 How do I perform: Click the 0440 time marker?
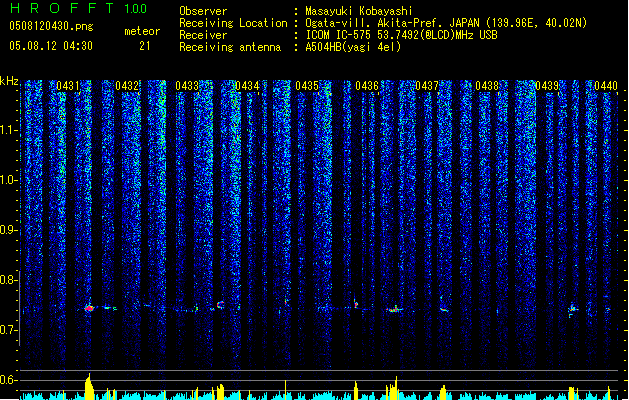(x=606, y=86)
